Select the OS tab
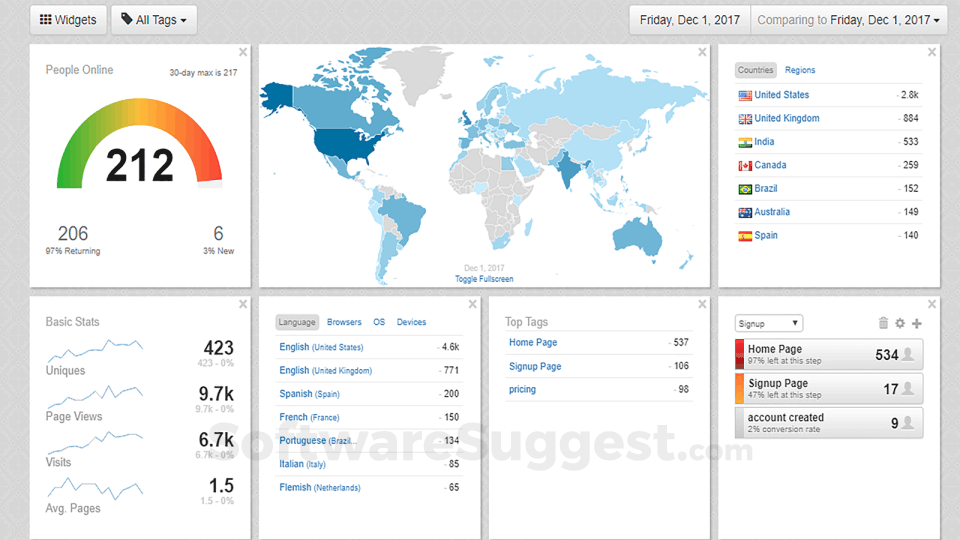 click(379, 322)
